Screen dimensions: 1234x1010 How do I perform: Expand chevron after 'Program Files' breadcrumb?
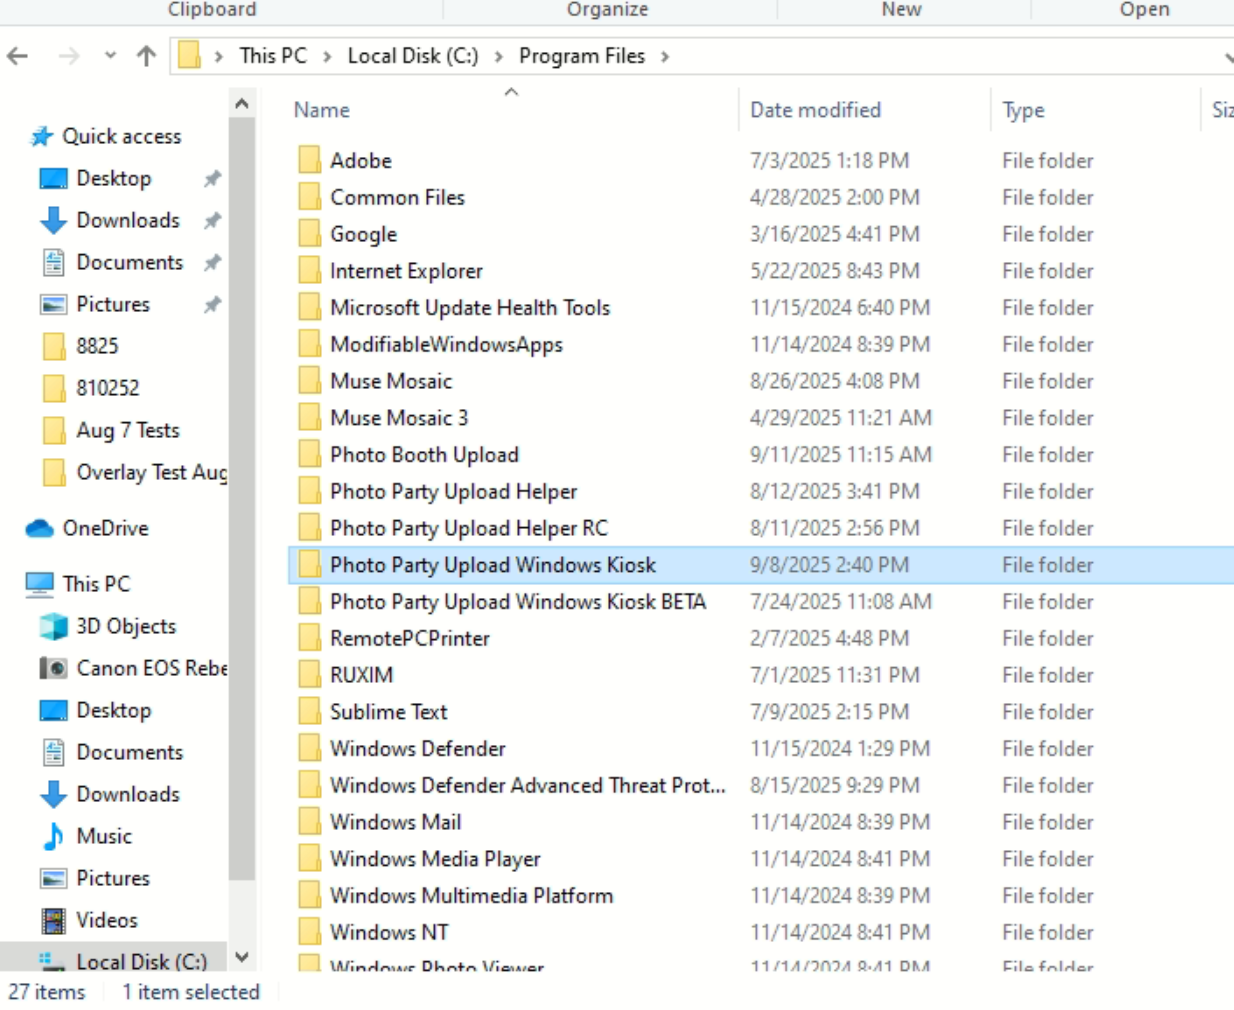[665, 57]
